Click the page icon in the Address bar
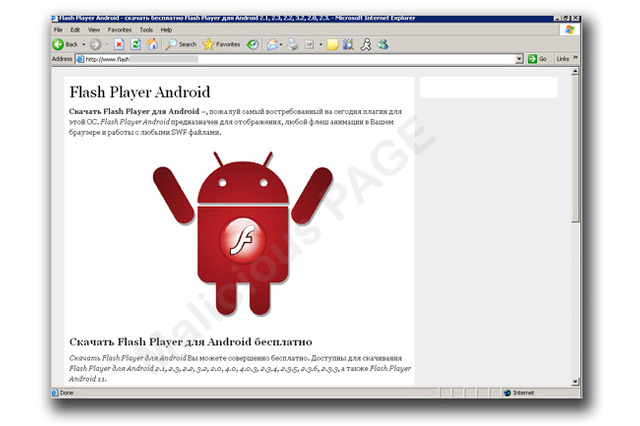 (80, 59)
